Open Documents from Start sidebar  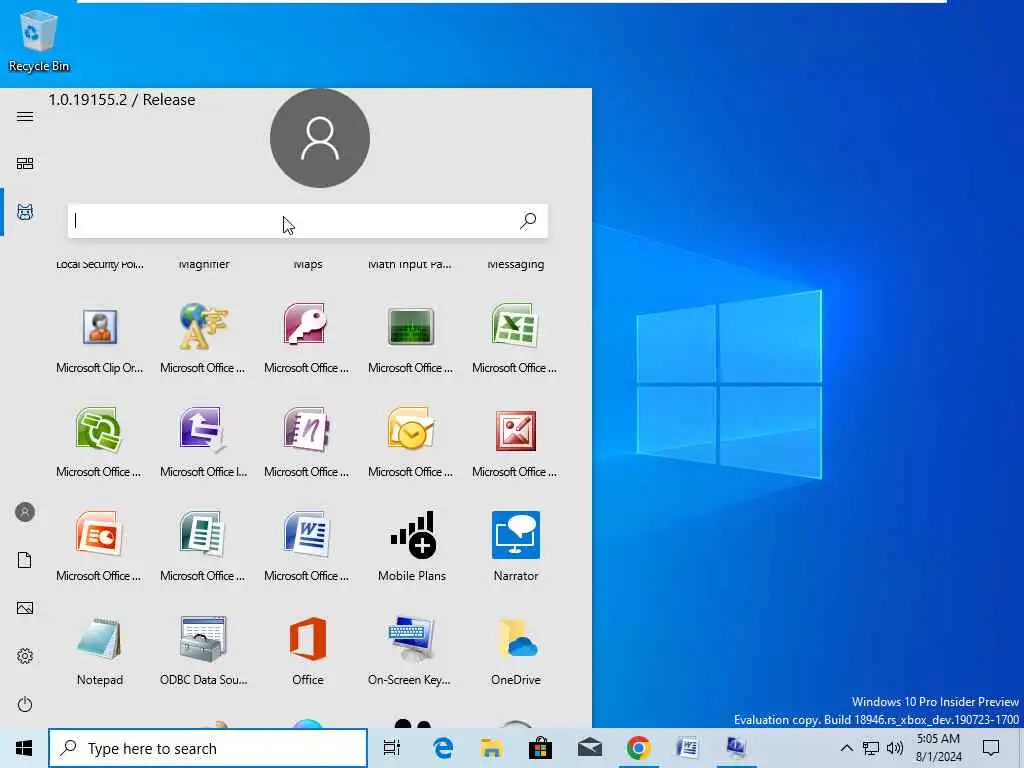pos(25,560)
